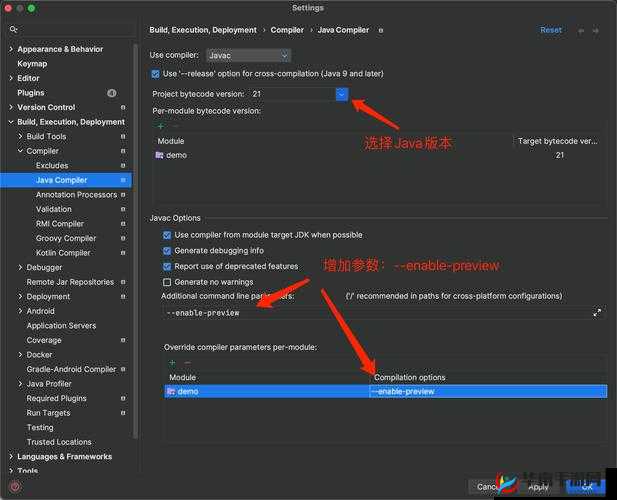Collapse Build, Execution, Deployment section
This screenshot has height=500, width=617.
click(x=11, y=122)
